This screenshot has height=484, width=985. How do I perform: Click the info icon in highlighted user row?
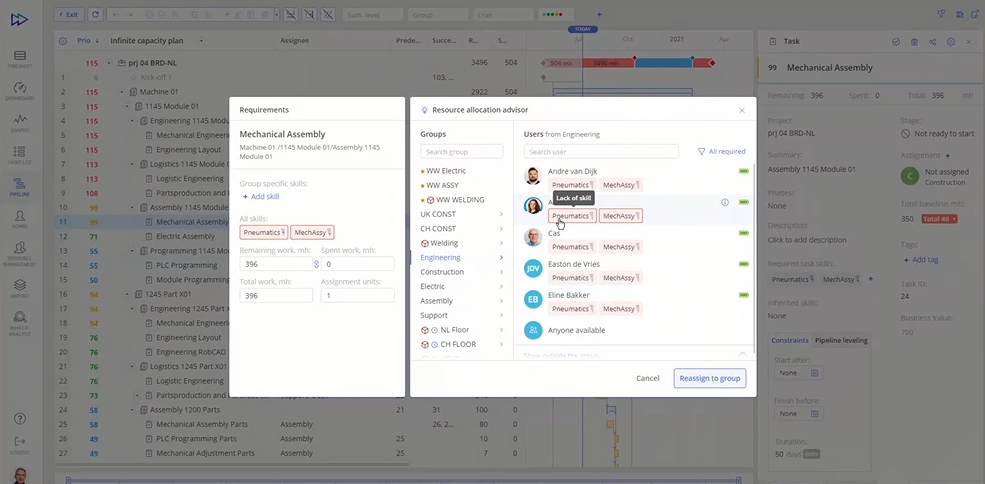(x=725, y=202)
